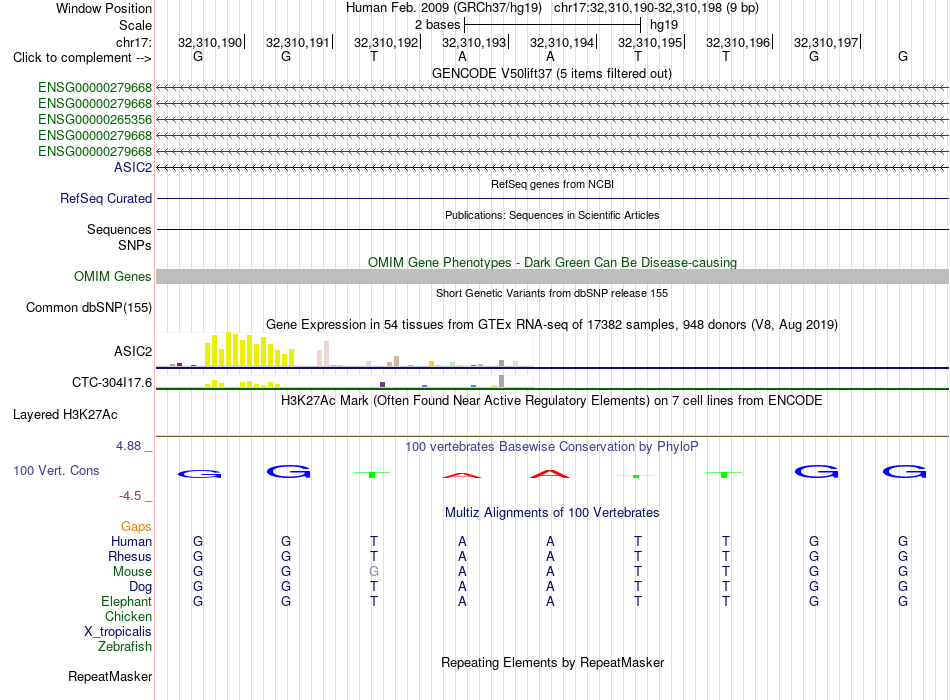Open 'Gene Expression in 54 tissues from GTEx' title
950x700 pixels.
[x=552, y=324]
